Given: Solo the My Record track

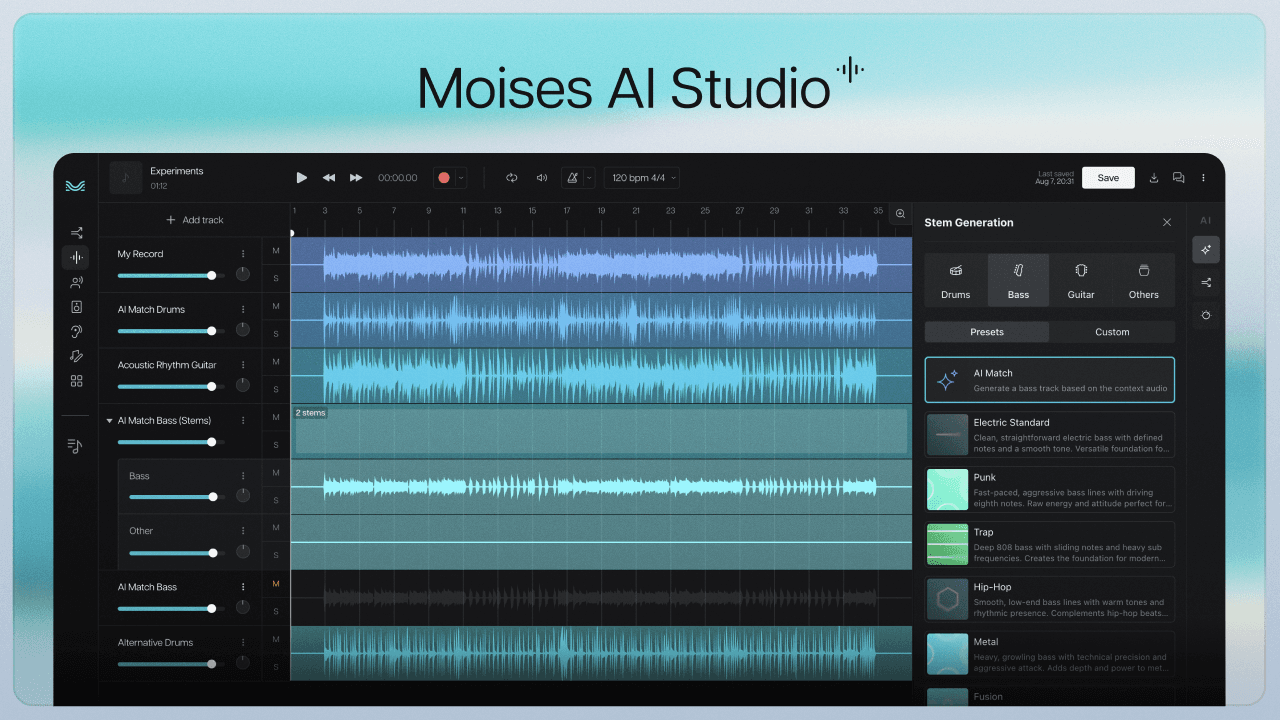Looking at the screenshot, I should pyautogui.click(x=276, y=278).
